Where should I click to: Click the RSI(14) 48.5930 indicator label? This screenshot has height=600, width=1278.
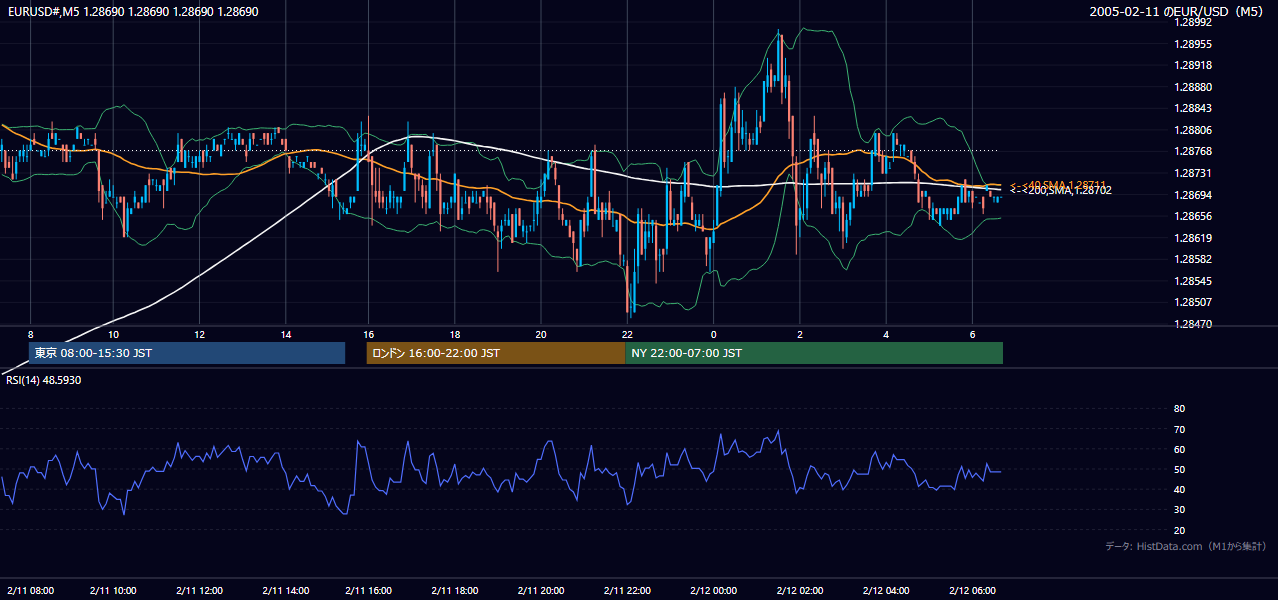pos(44,380)
